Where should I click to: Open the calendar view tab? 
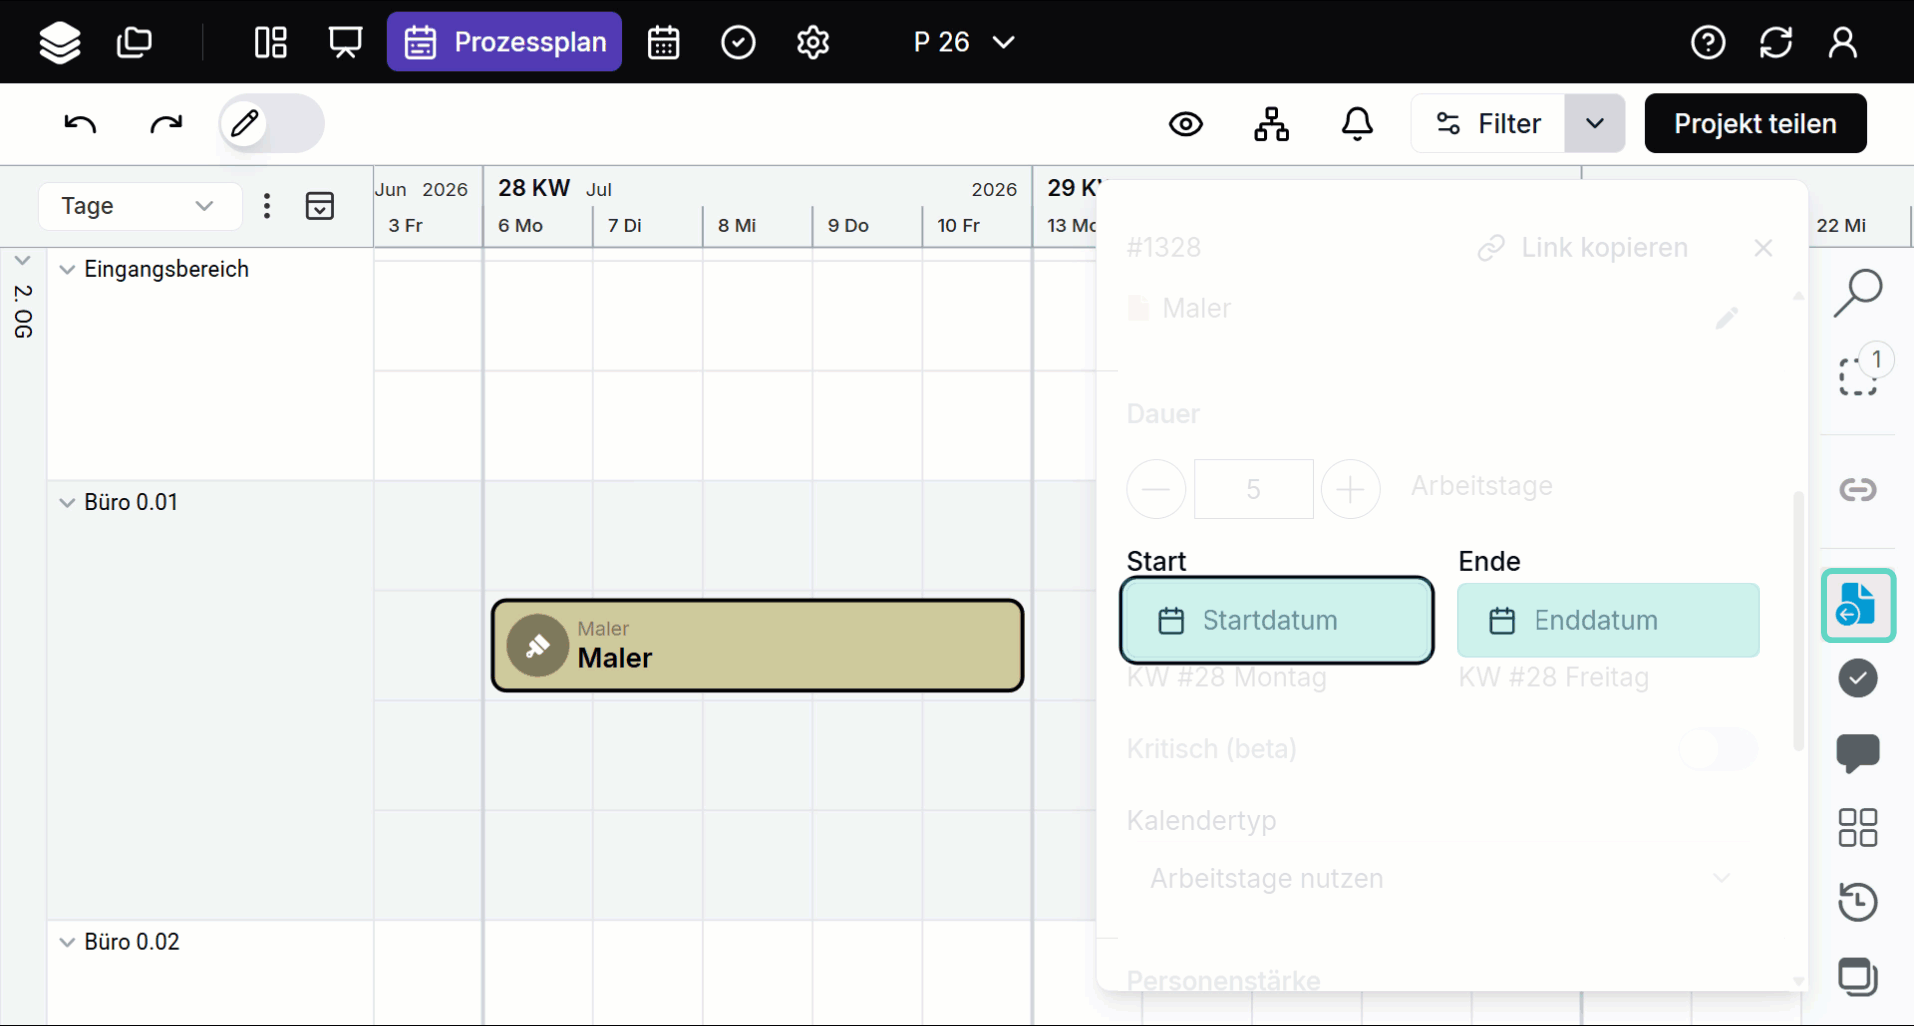point(663,42)
